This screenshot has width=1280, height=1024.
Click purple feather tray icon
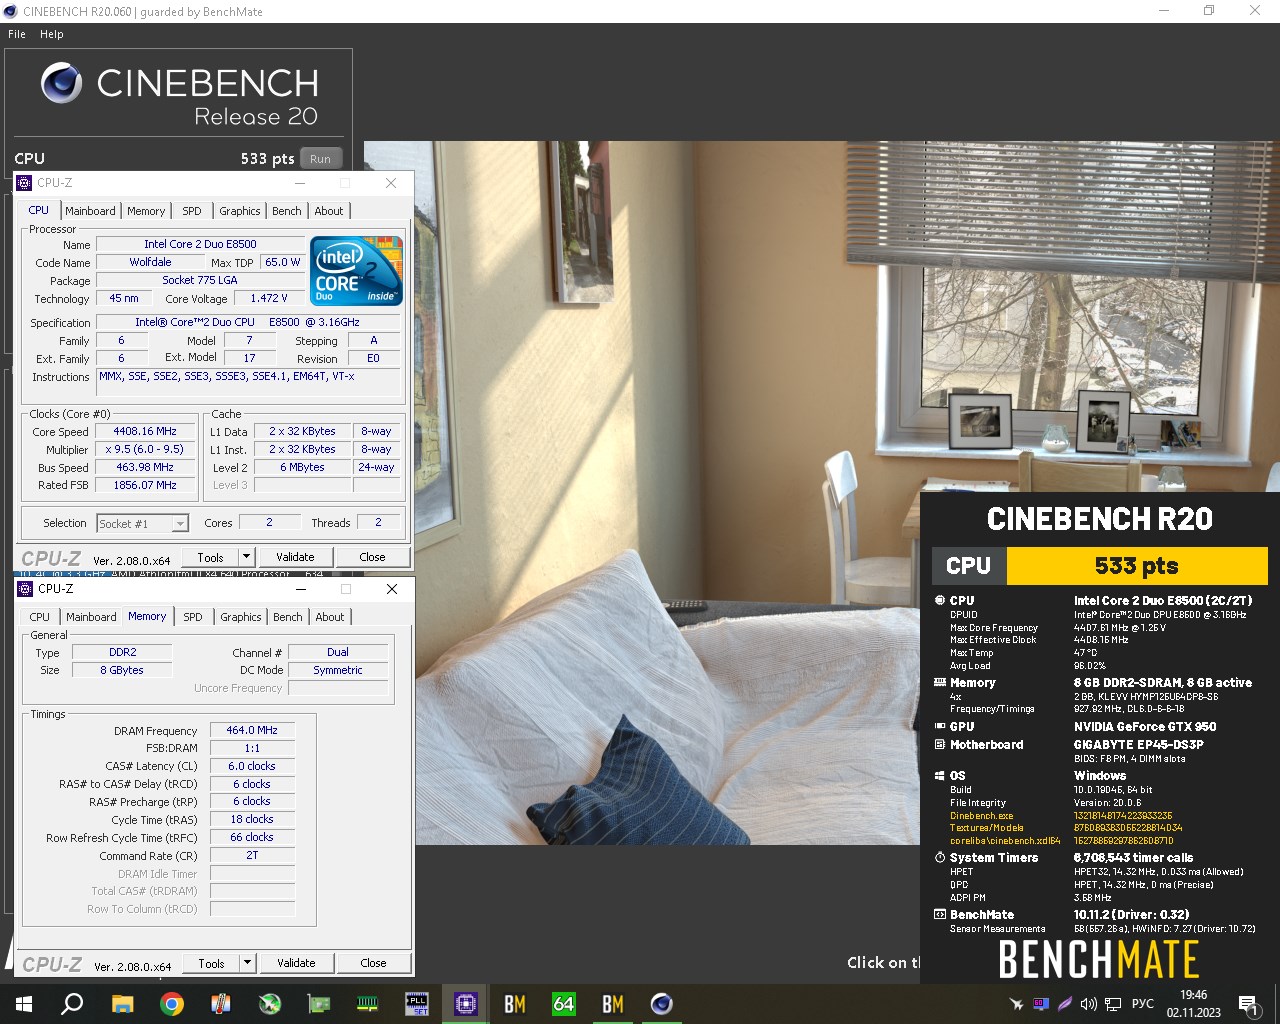1065,1004
